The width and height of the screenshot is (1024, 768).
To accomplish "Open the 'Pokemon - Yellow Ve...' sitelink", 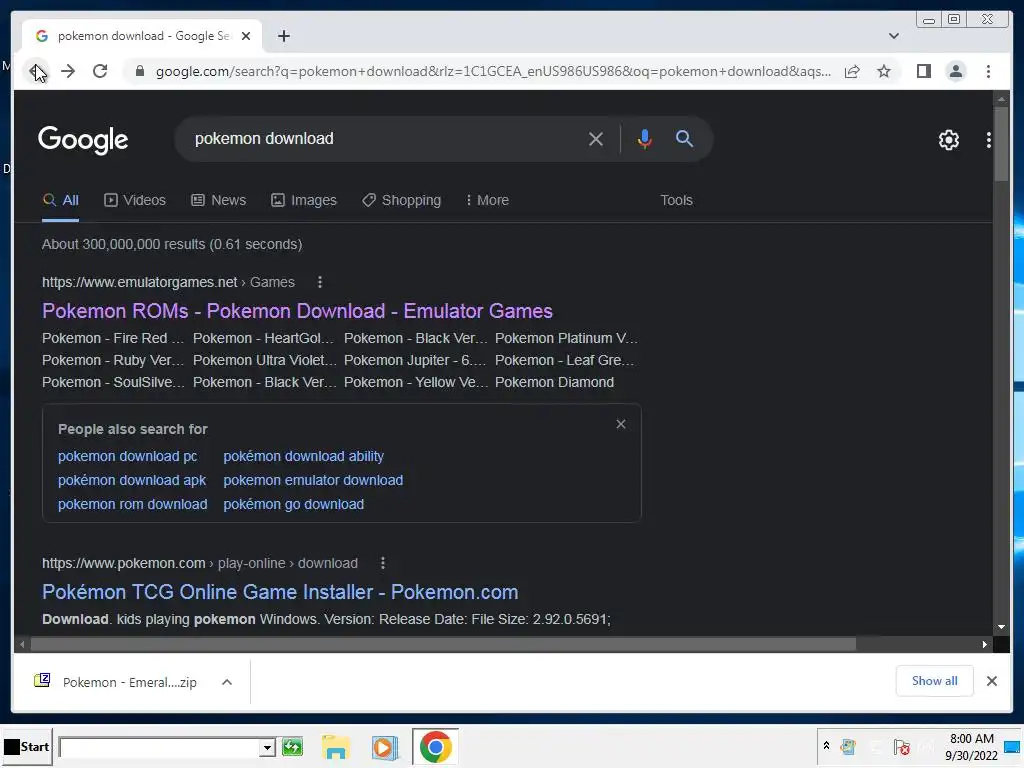I will click(416, 382).
